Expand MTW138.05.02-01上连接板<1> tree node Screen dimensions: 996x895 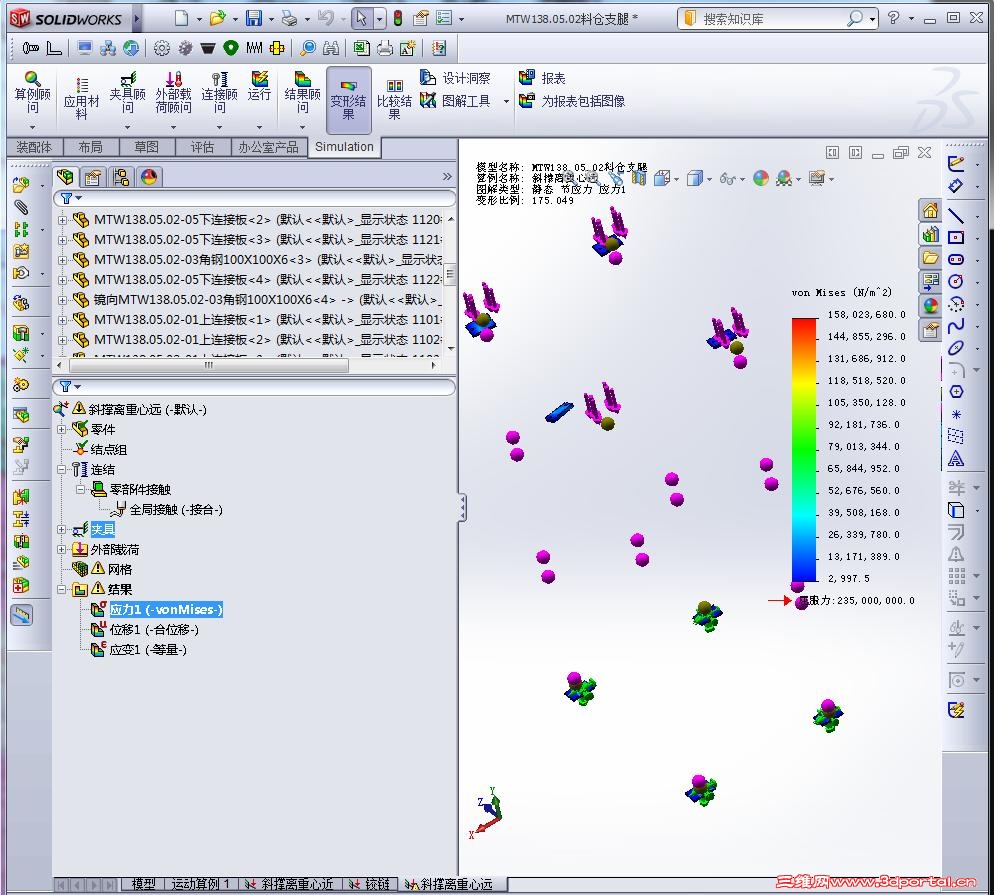pyautogui.click(x=62, y=320)
